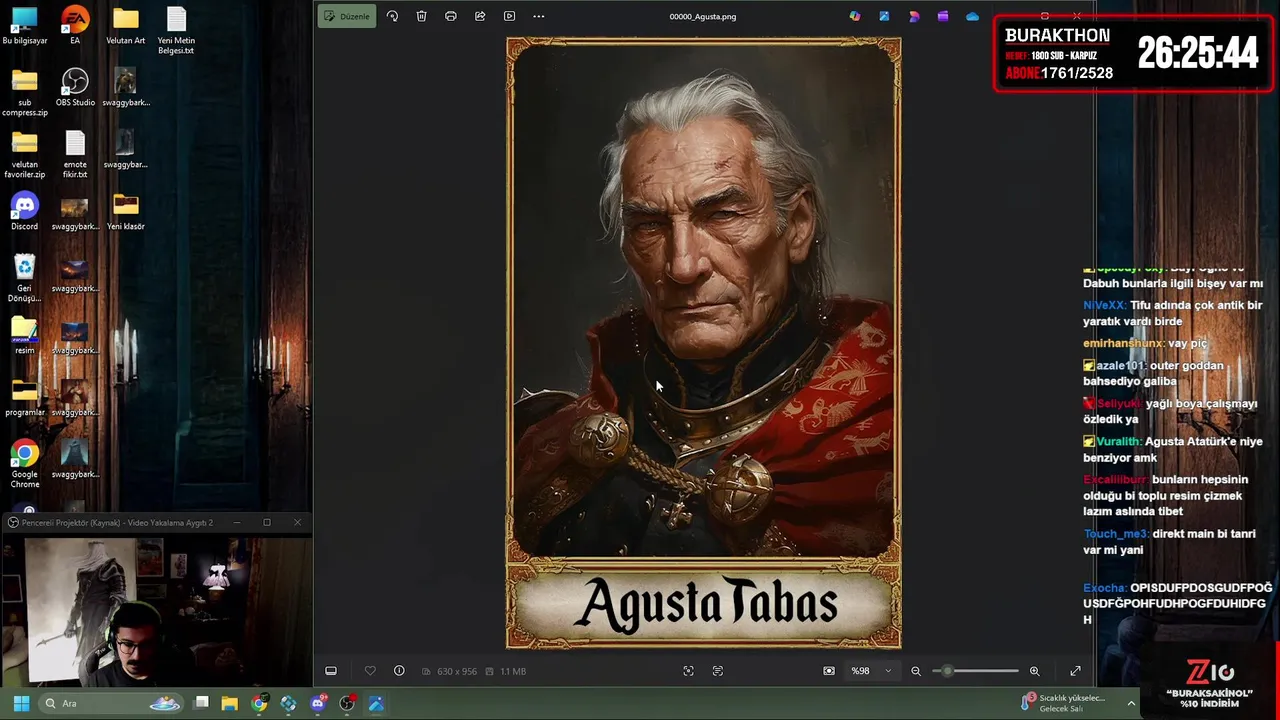1280x720 pixels.
Task: Click the Düzenle edit button in Photos
Action: 347,16
